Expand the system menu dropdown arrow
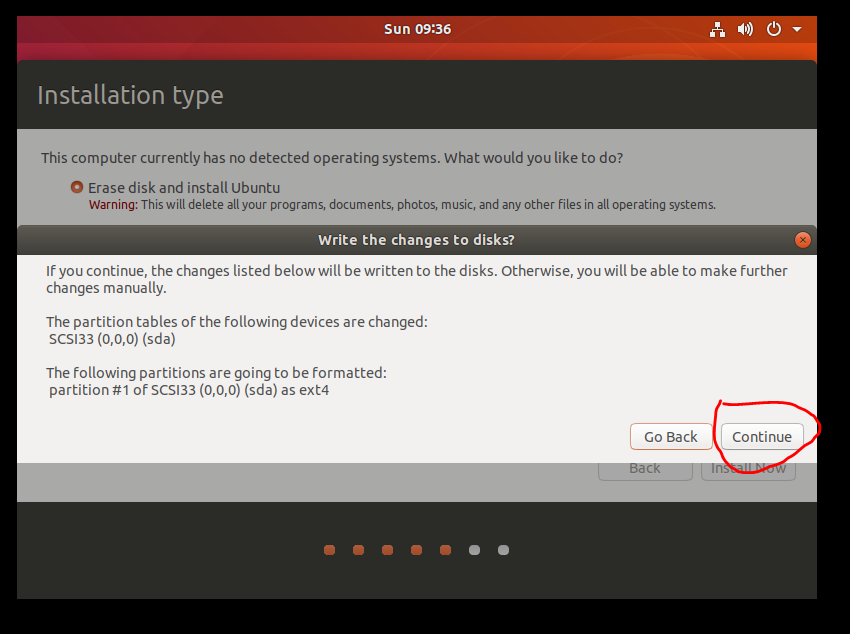Viewport: 850px width, 634px height. 797,29
